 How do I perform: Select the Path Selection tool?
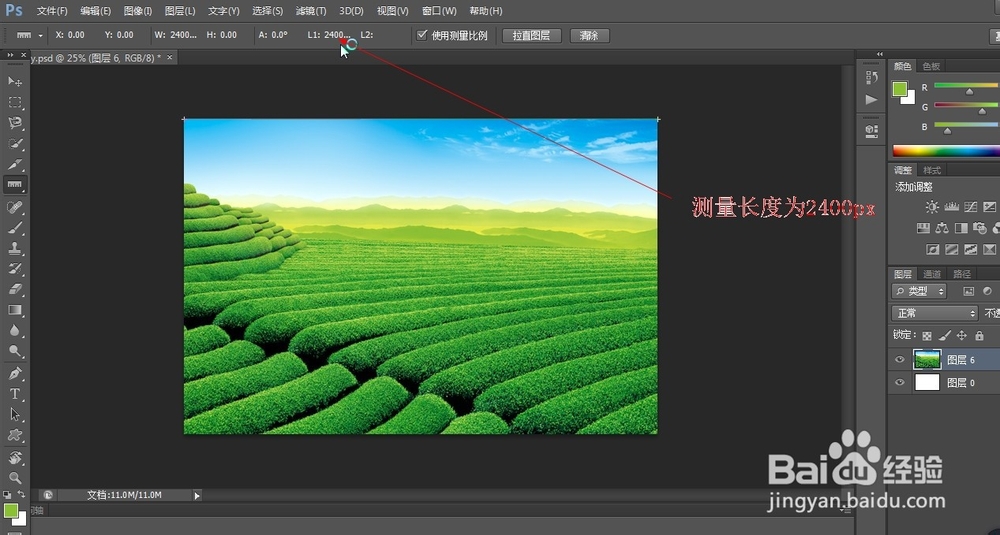(15, 414)
